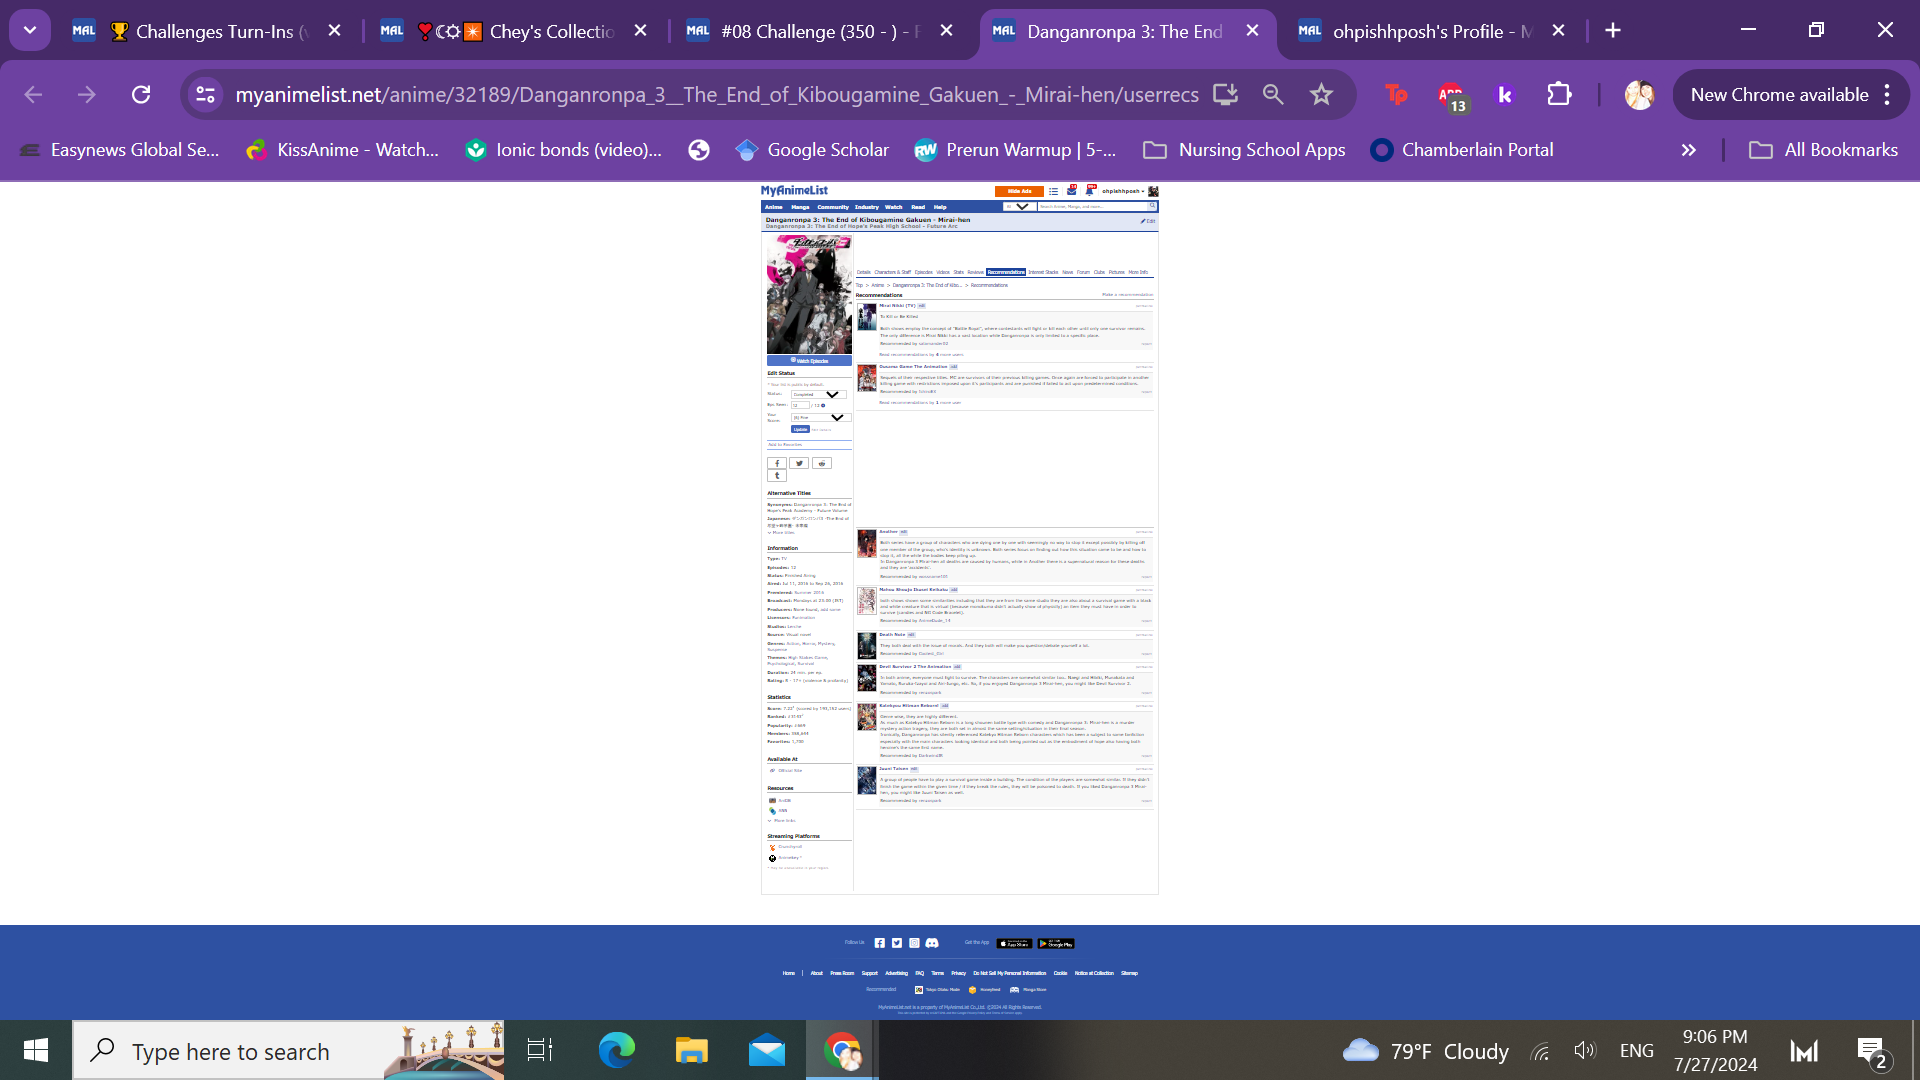Open the Community menu in MAL navbar
This screenshot has width=1920, height=1080.
(833, 207)
